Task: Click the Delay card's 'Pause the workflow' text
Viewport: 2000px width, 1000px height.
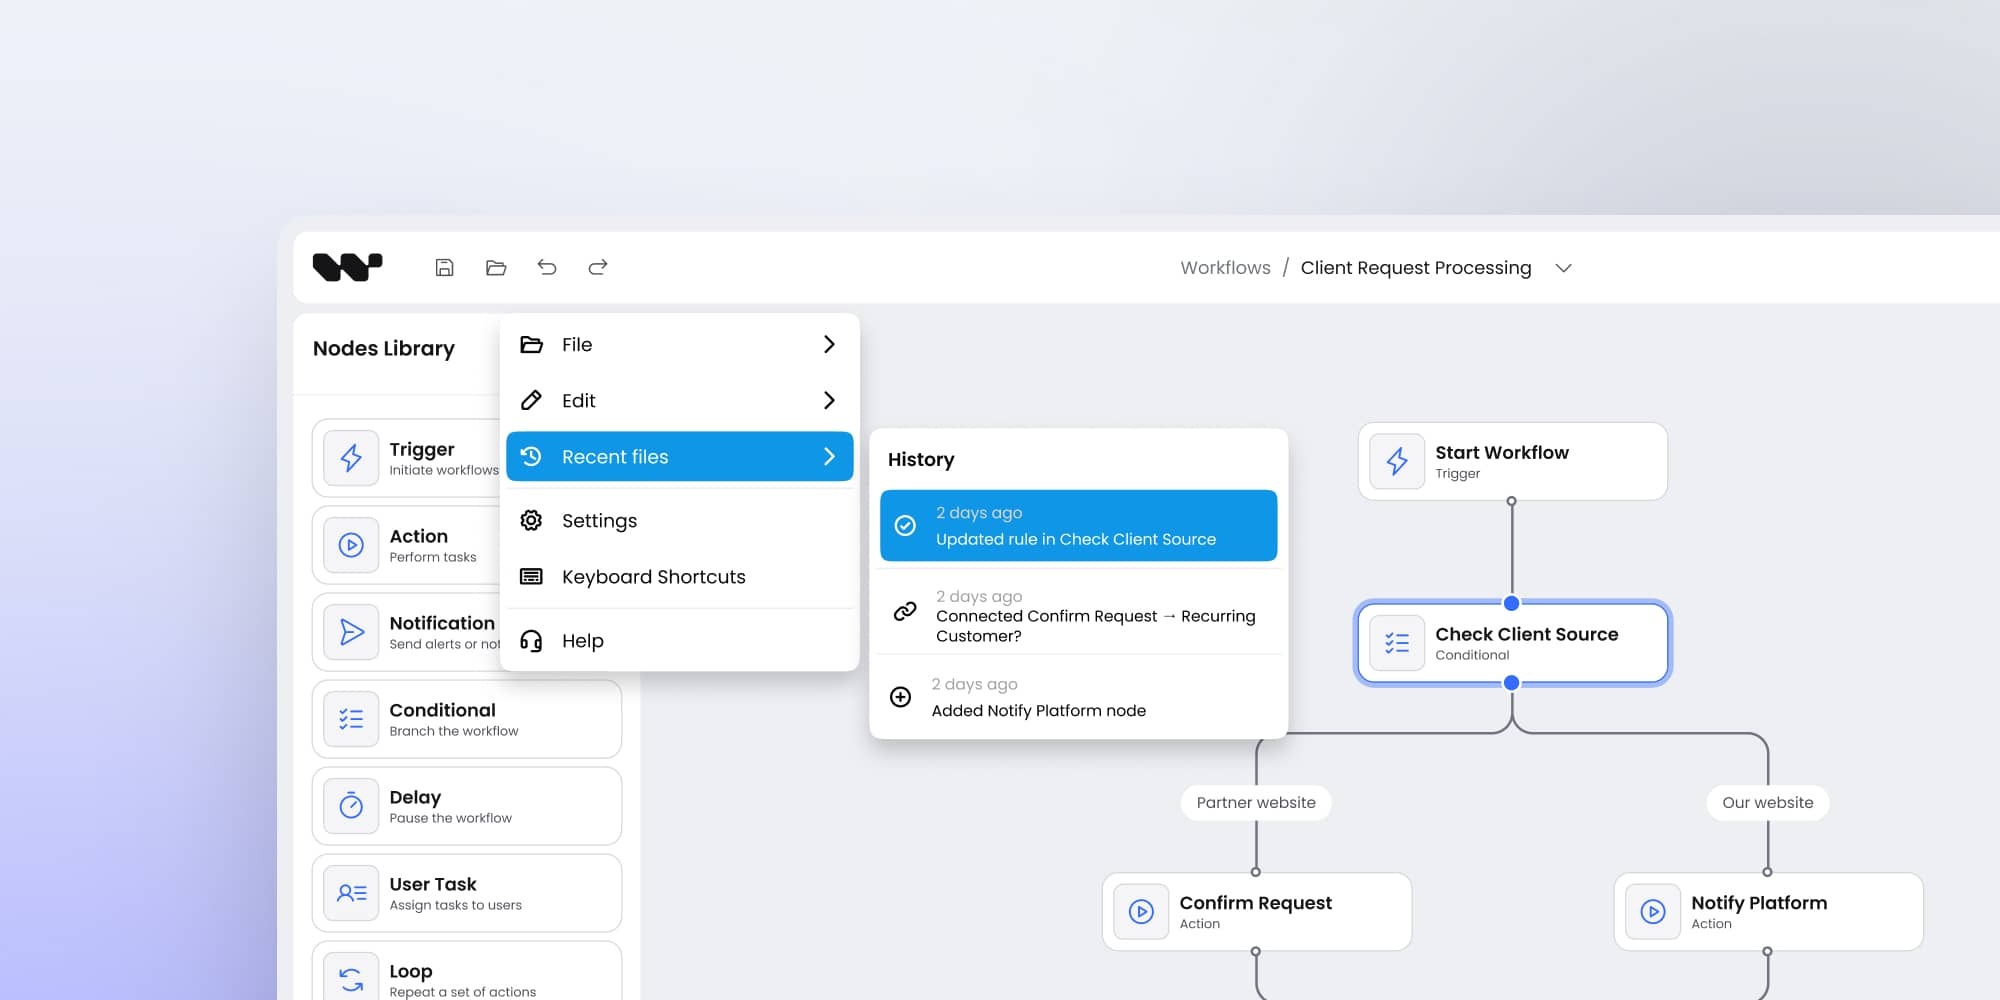Action: pyautogui.click(x=450, y=818)
